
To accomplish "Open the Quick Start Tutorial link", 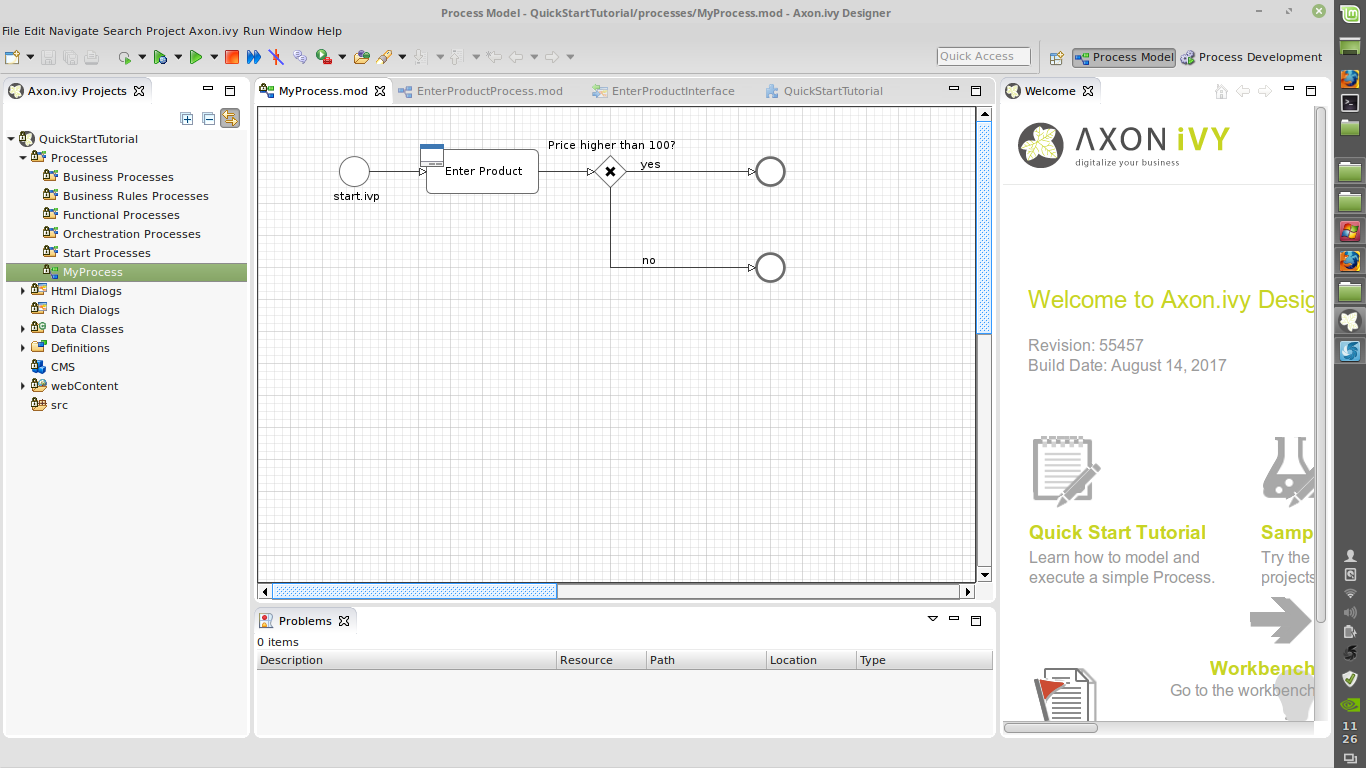I will tap(1117, 532).
